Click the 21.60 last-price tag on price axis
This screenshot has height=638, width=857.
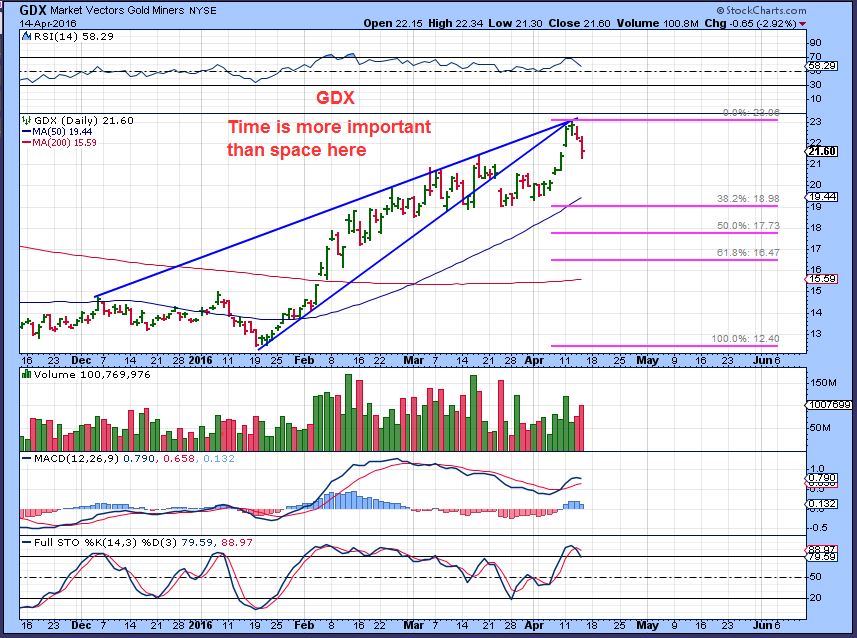(823, 151)
